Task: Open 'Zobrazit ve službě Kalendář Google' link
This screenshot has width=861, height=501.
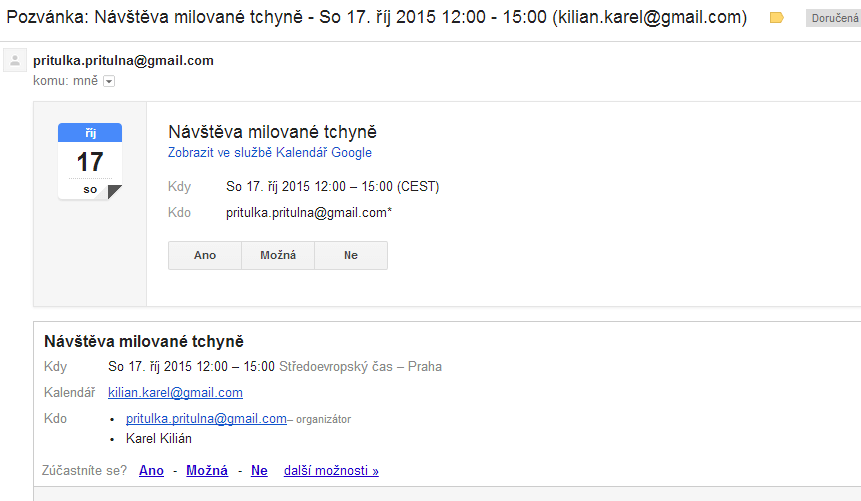Action: click(x=270, y=153)
